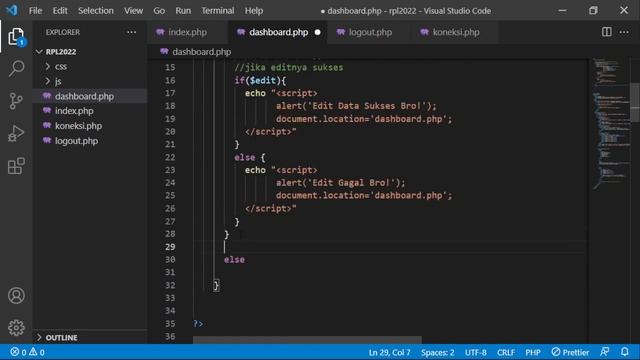This screenshot has height=360, width=640.
Task: Open dashboard.php in the Explorer tree
Action: click(90, 96)
